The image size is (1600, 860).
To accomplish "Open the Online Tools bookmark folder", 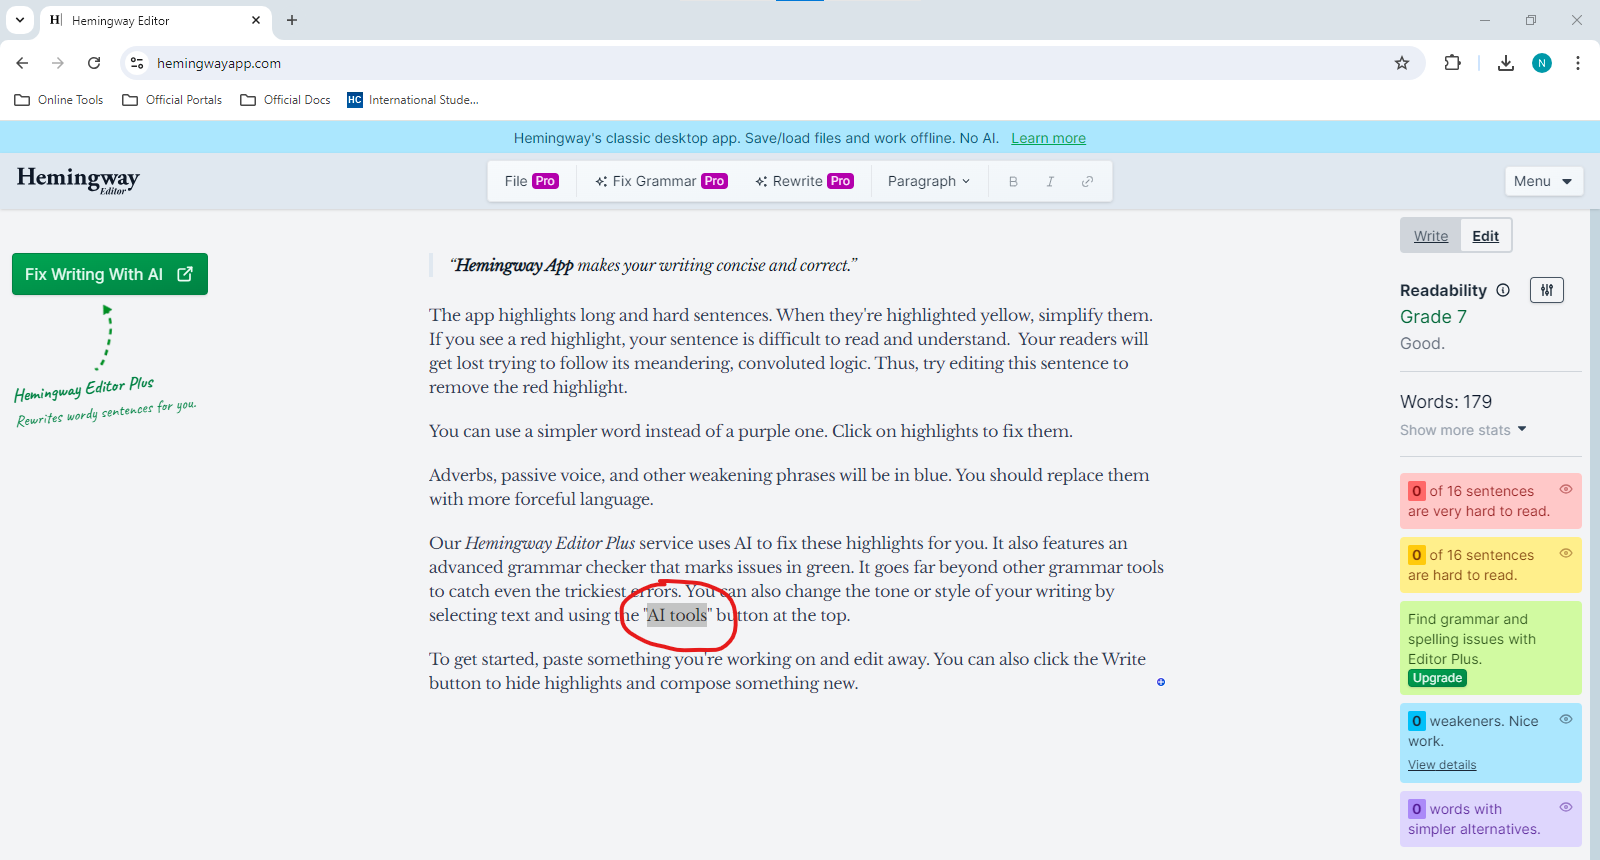I will (x=59, y=100).
